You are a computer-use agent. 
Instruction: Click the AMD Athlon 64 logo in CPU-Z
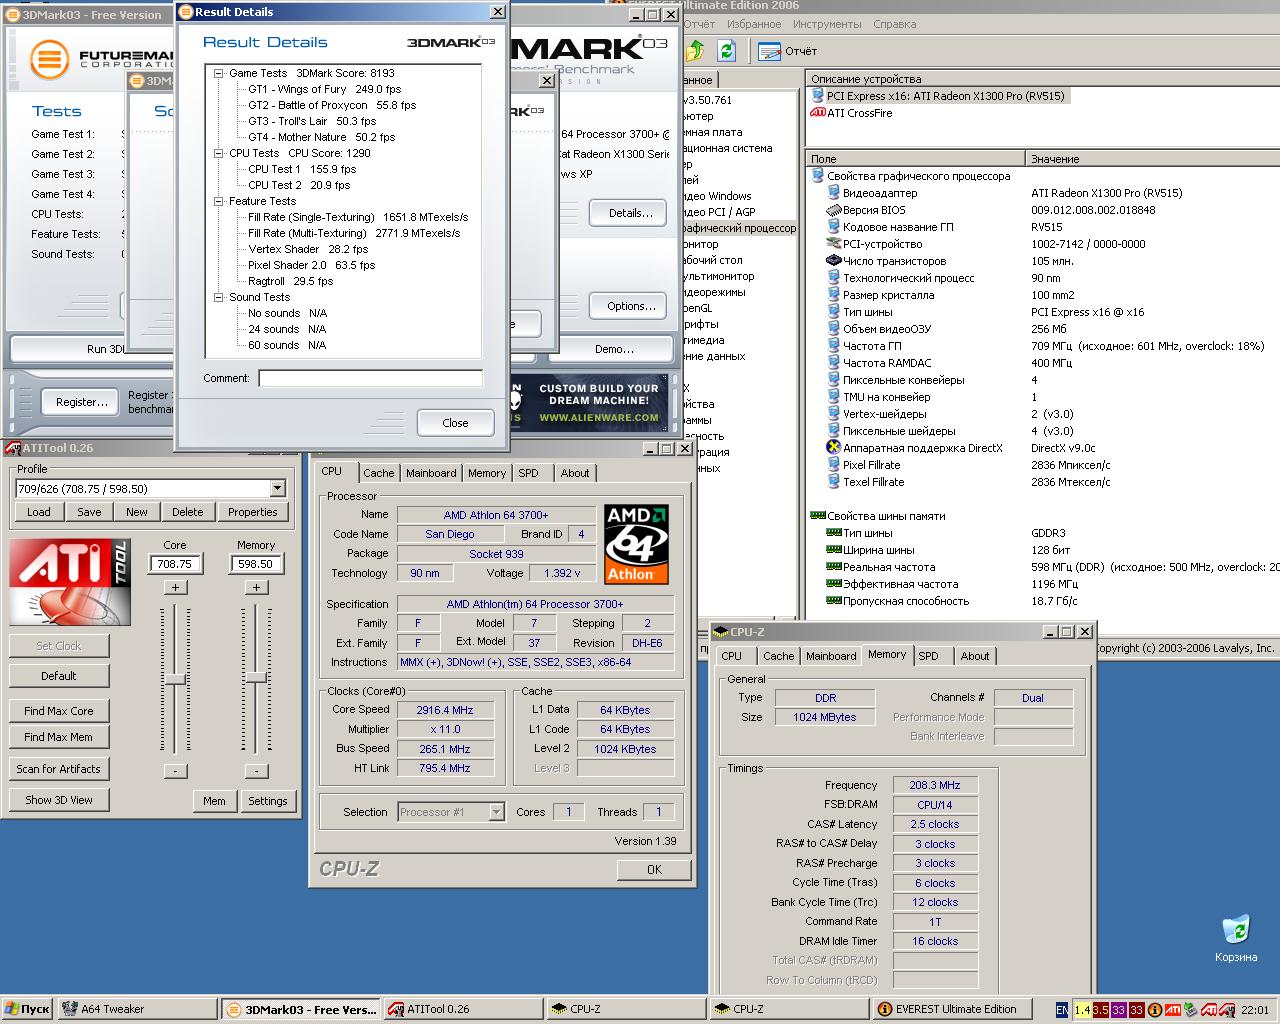[x=636, y=544]
